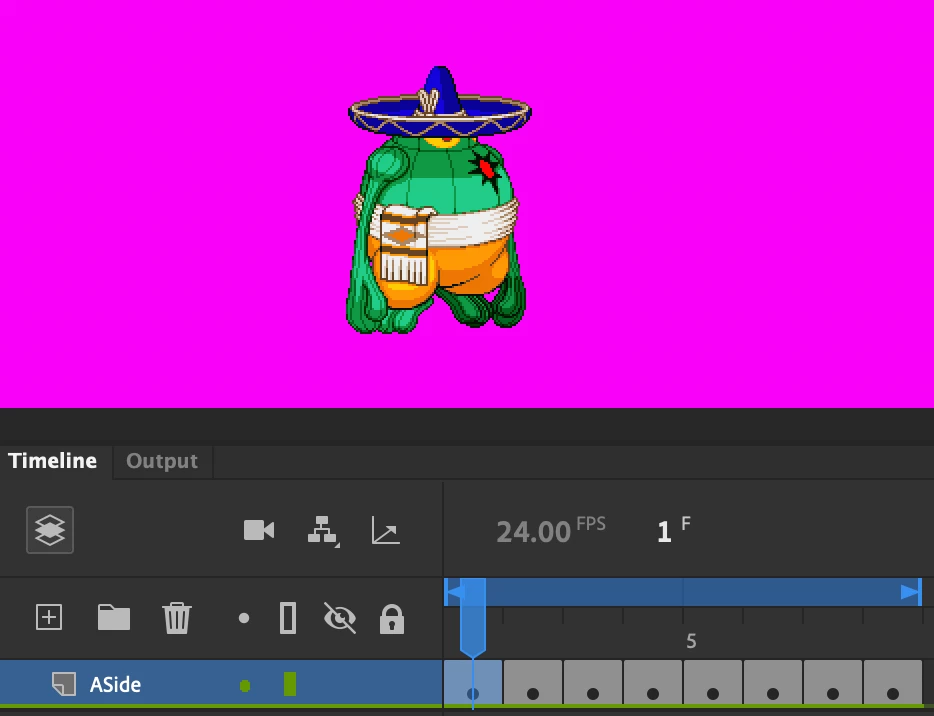Click the sombrero cactus character on stage
Screen dimensions: 934x716
click(439, 200)
